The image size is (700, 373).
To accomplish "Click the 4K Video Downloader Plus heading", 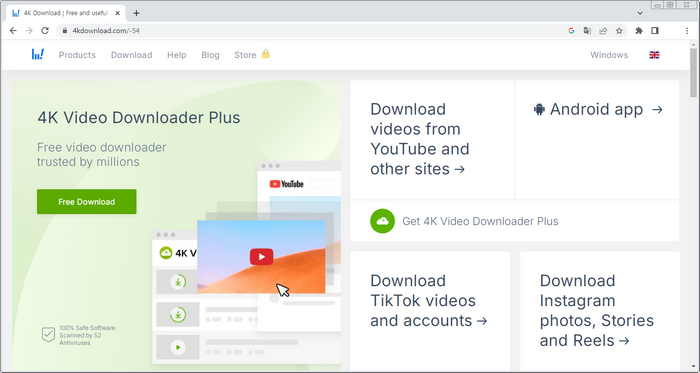I will (x=139, y=117).
